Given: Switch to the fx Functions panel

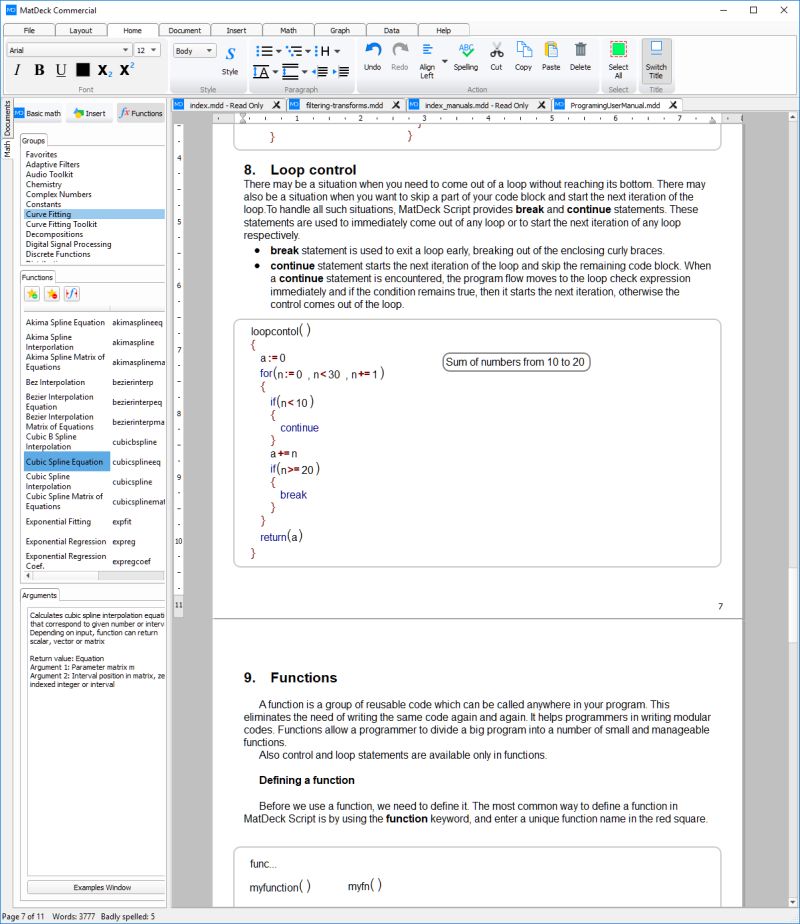Looking at the screenshot, I should tap(140, 113).
